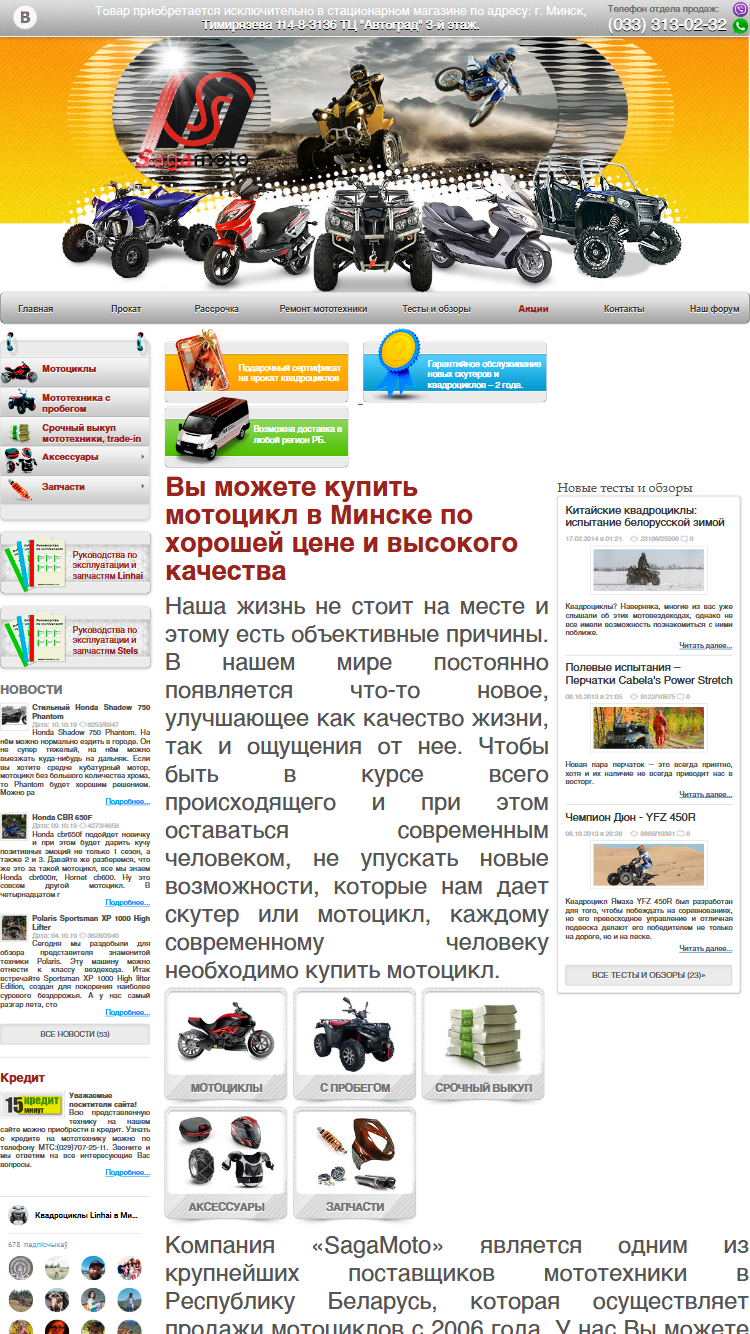Viewport: 750px width, 1334px height.
Task: Click the Honda Shadow 750 news thumbnail
Action: tap(14, 715)
